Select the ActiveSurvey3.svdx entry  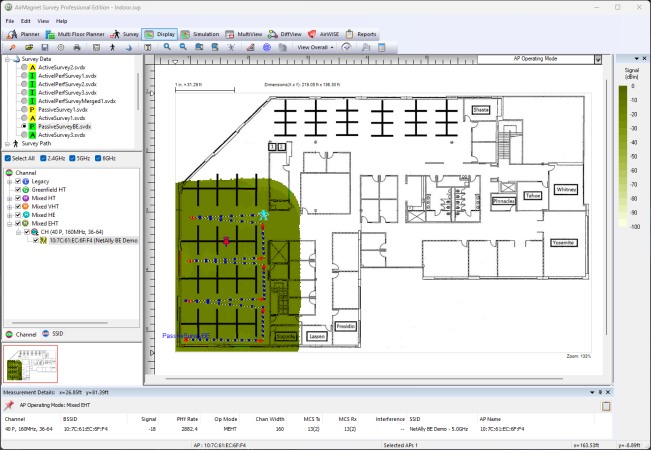pos(61,135)
